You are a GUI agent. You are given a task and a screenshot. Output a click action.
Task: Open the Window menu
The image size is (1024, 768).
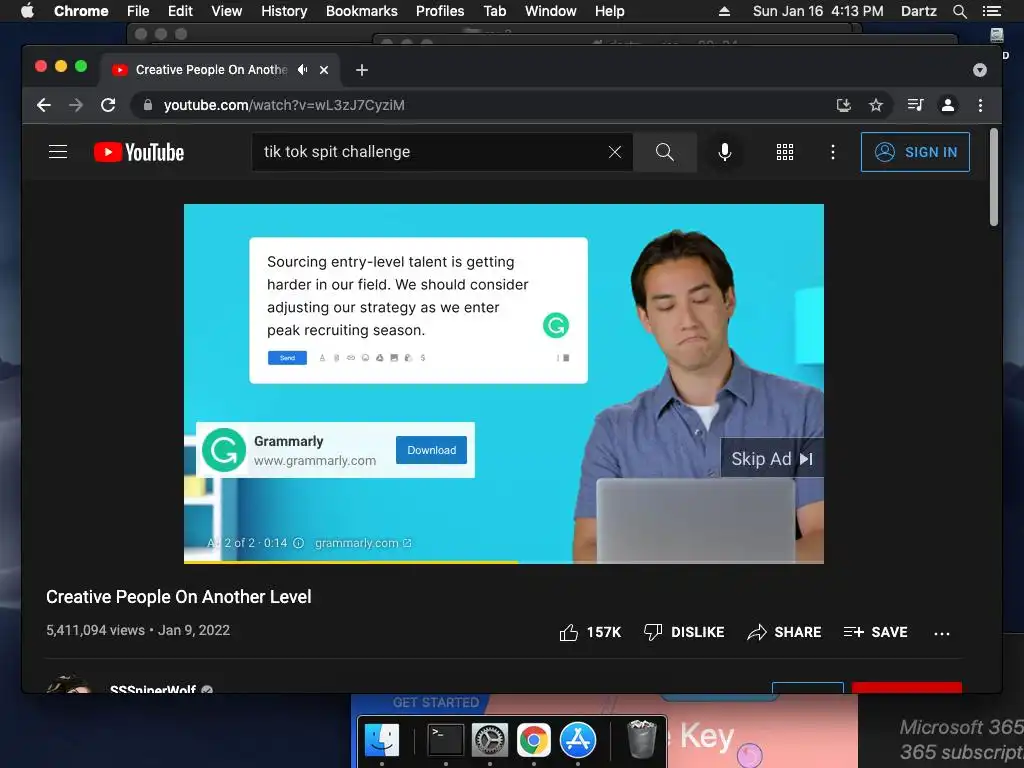(551, 11)
